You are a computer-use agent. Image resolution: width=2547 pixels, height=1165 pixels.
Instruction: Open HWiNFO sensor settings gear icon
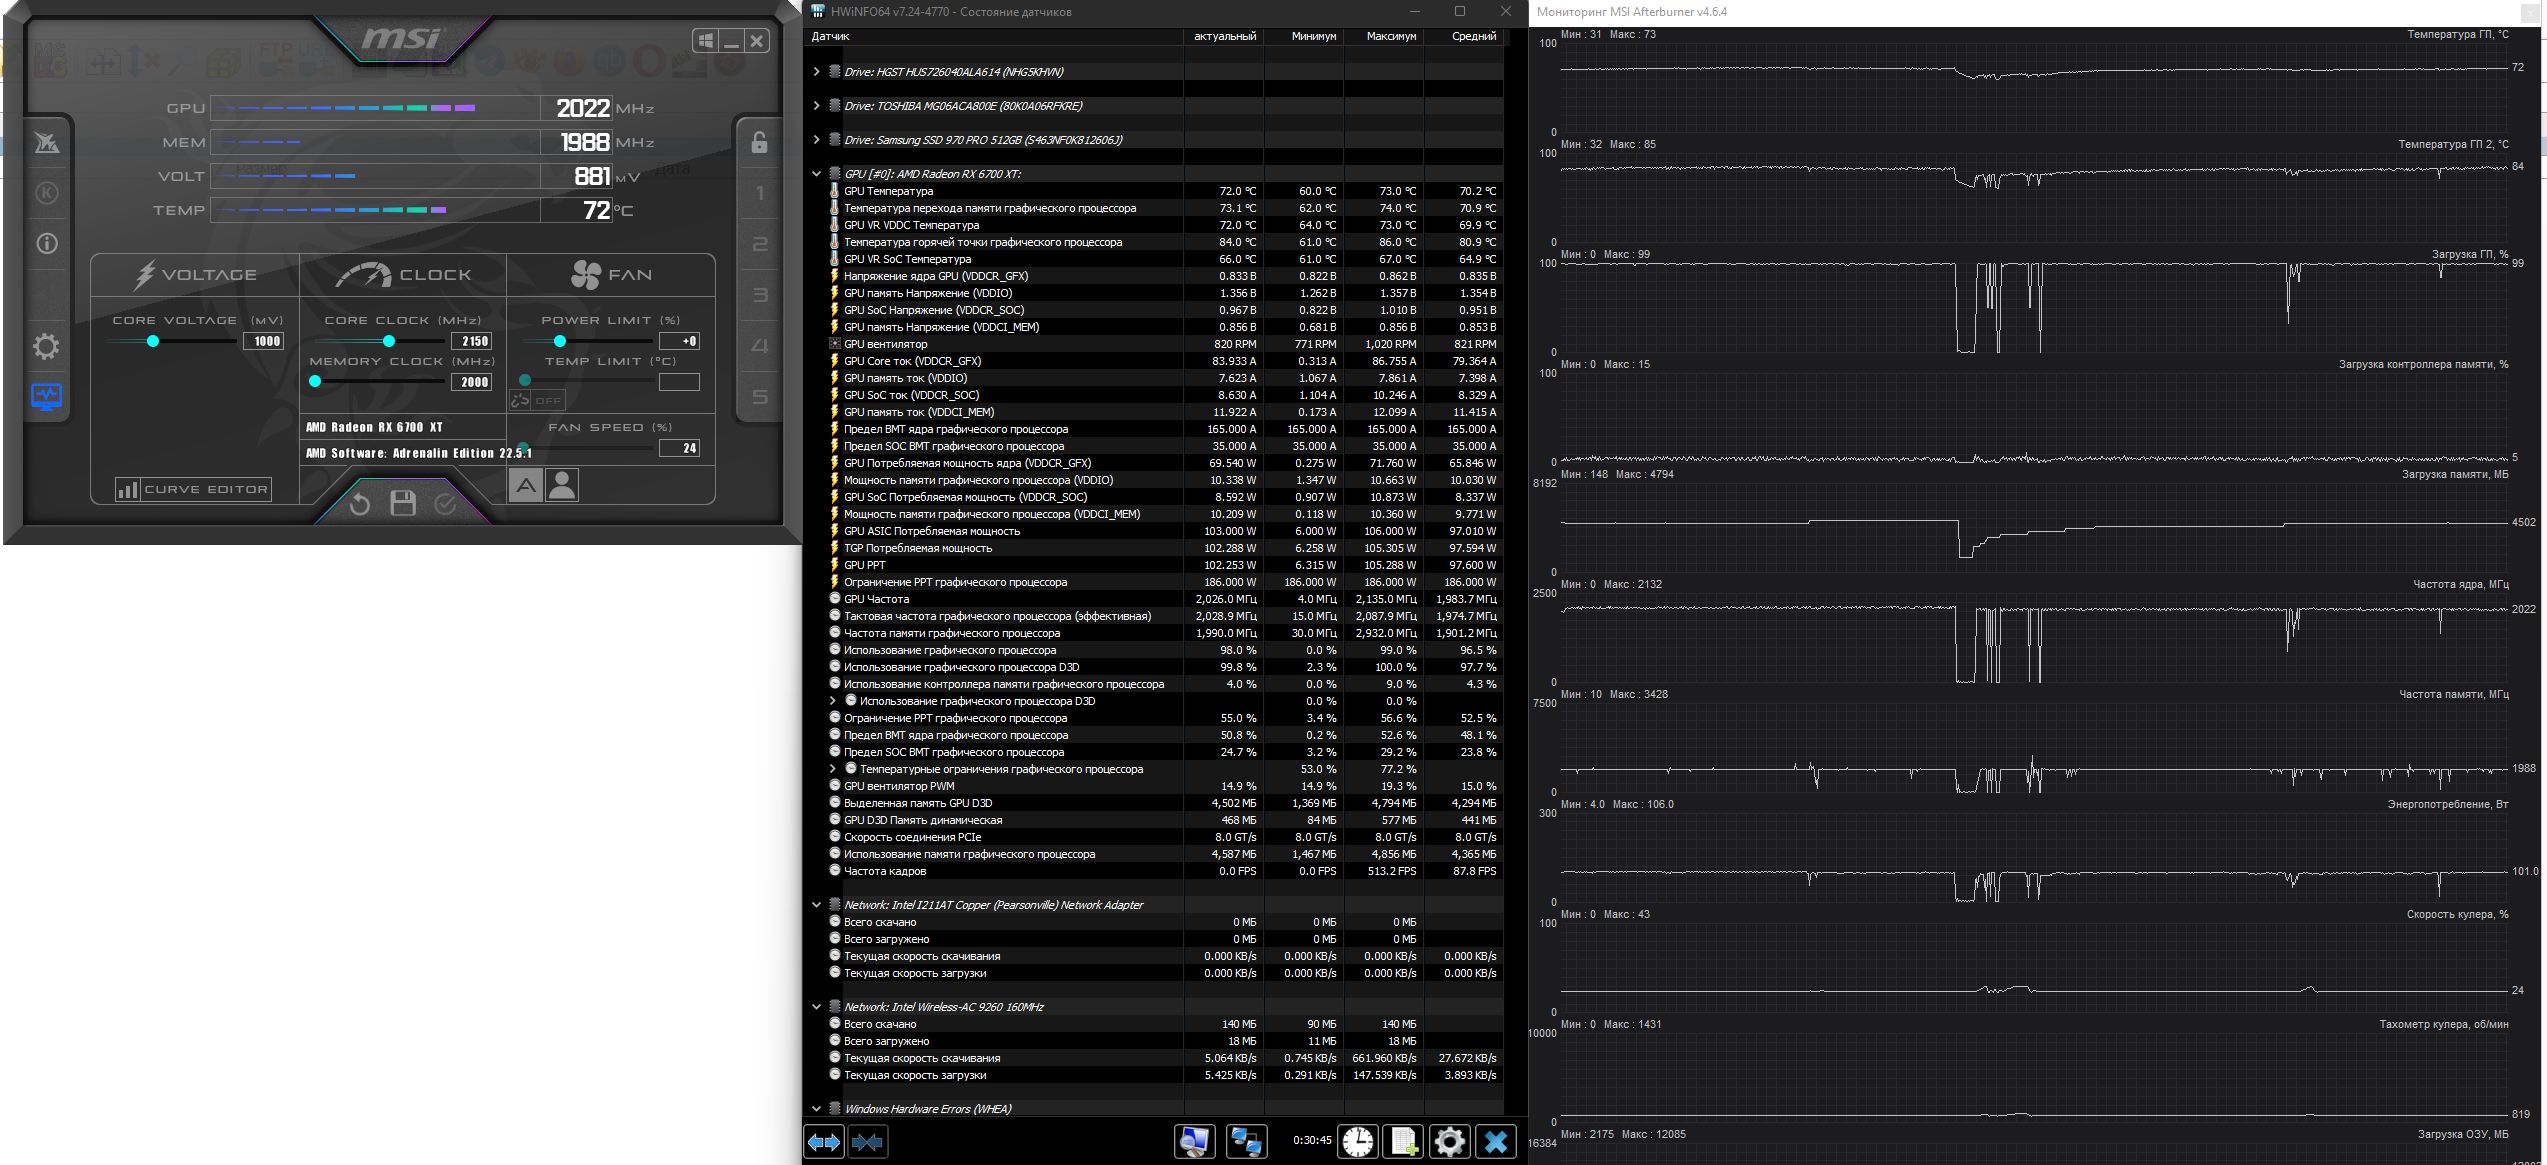point(1449,1141)
